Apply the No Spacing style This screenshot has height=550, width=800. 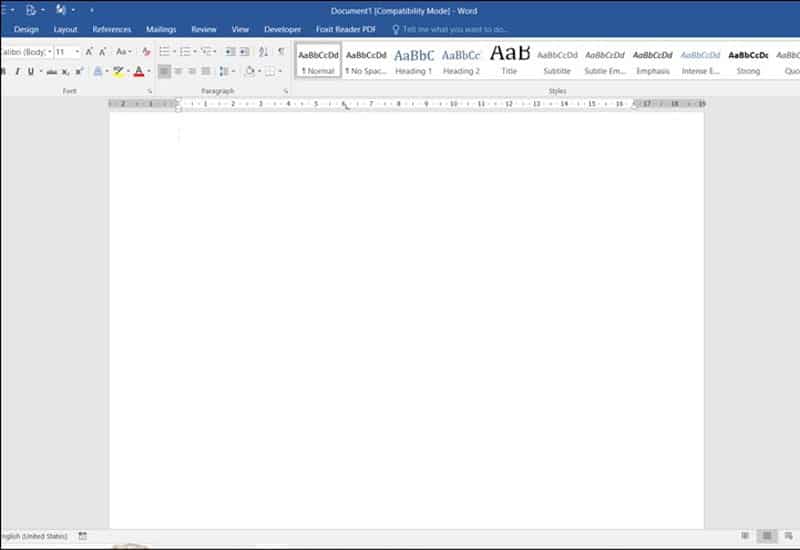click(366, 61)
